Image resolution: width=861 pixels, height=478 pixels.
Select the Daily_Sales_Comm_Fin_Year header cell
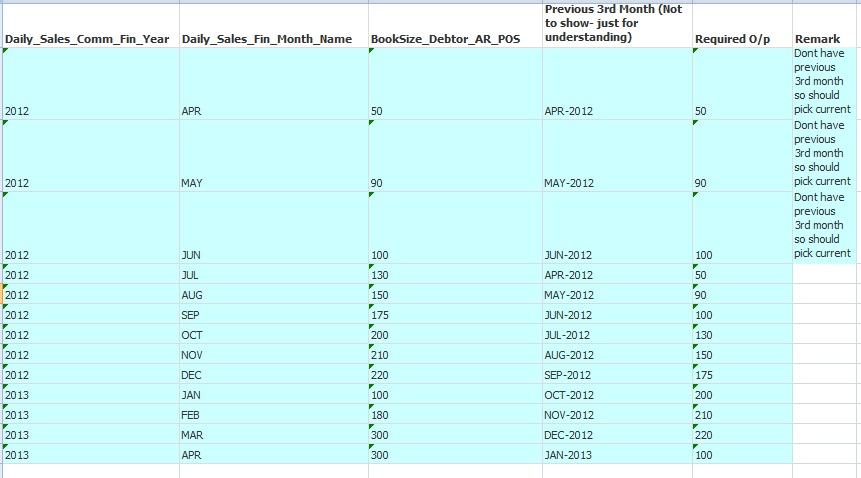point(91,26)
